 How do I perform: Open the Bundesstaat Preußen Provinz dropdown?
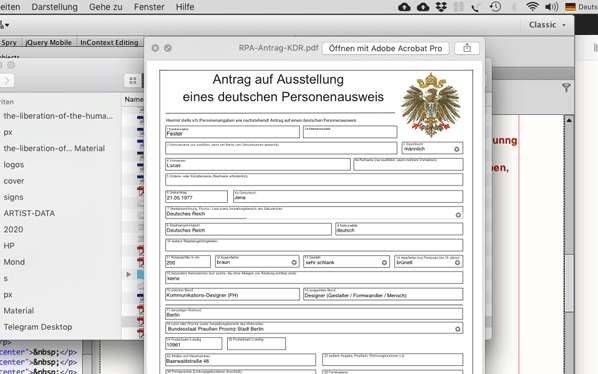point(458,329)
